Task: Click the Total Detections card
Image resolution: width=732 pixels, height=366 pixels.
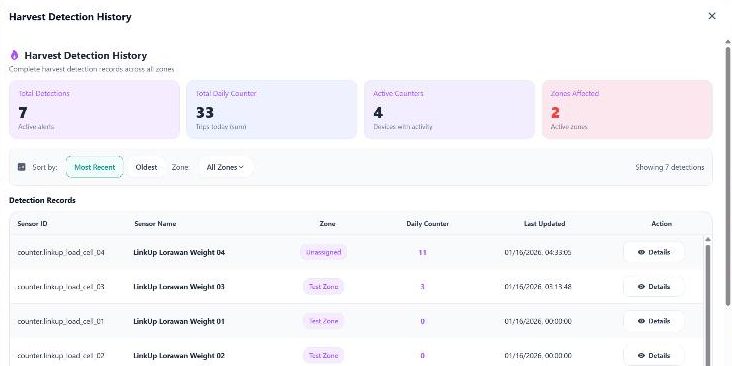Action: tap(94, 109)
